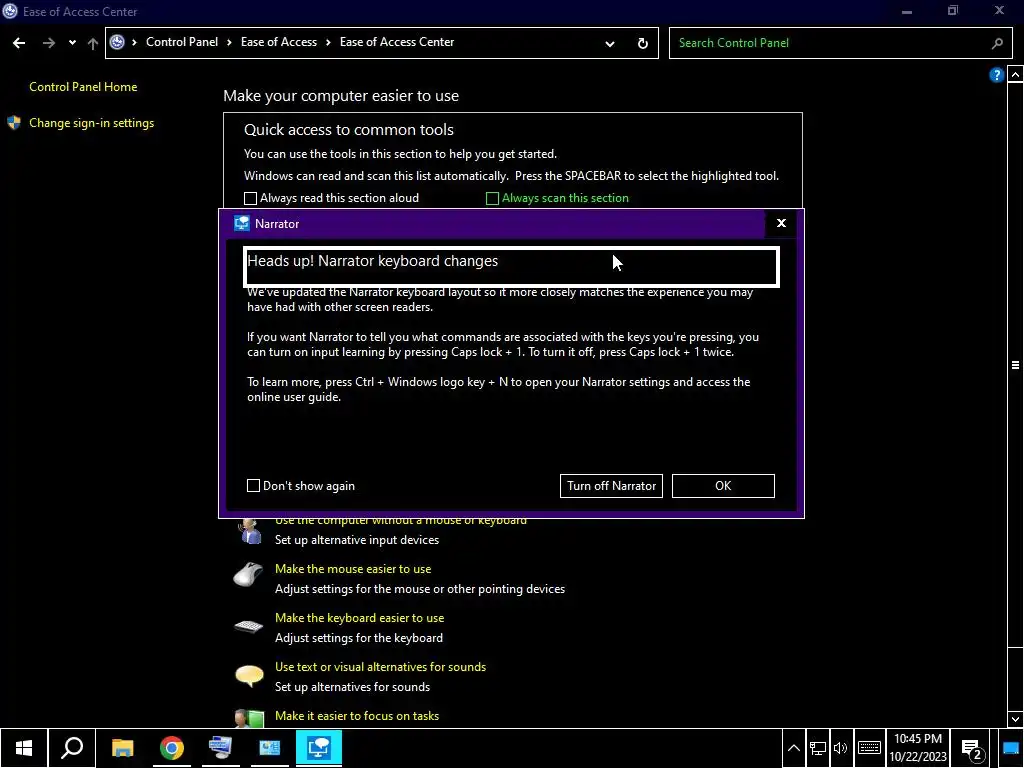Click Adjust settings for the keyboard text

[359, 638]
